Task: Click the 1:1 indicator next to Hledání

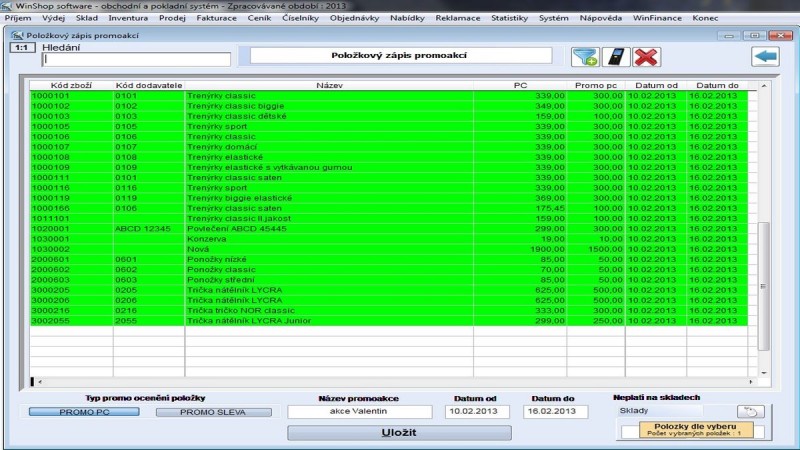Action: (x=19, y=47)
